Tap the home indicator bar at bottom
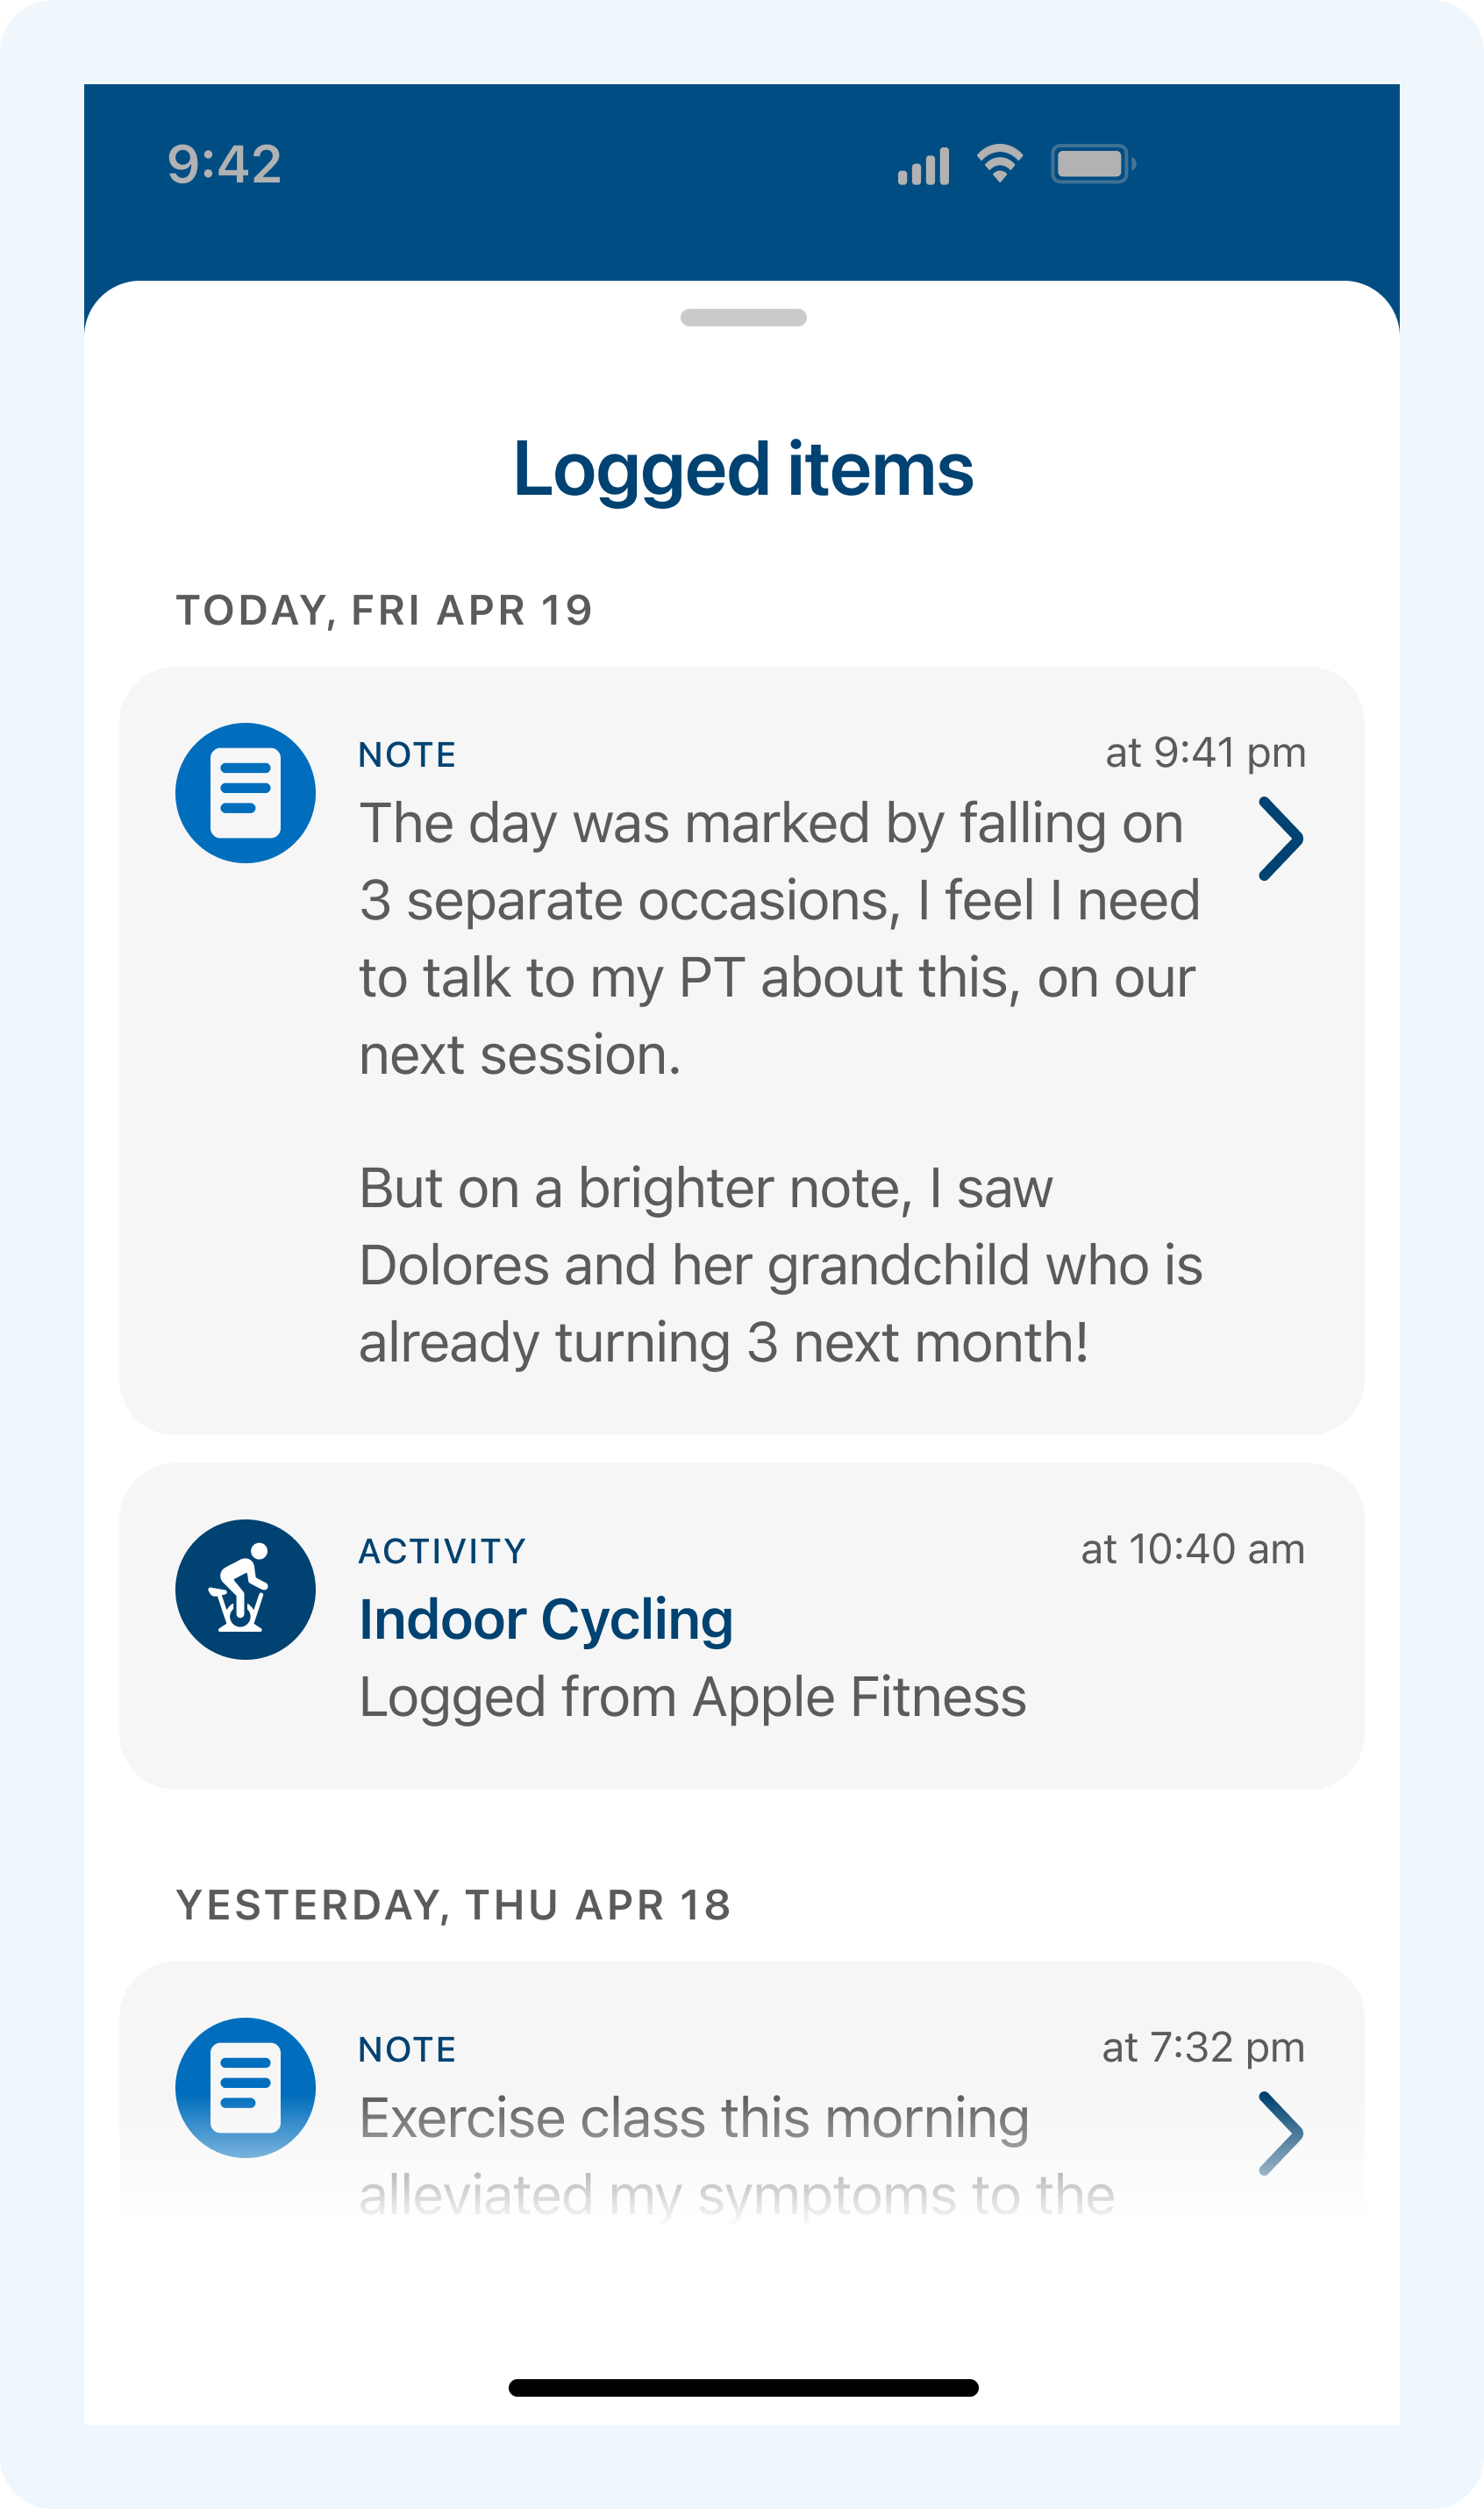Viewport: 1484px width, 2509px height. pyautogui.click(x=743, y=2388)
